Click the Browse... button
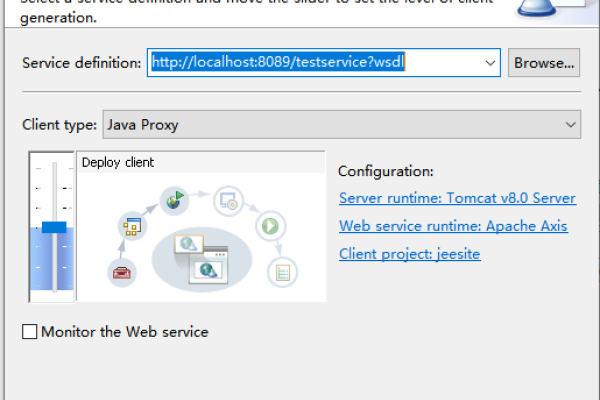The image size is (600, 400). click(x=544, y=63)
